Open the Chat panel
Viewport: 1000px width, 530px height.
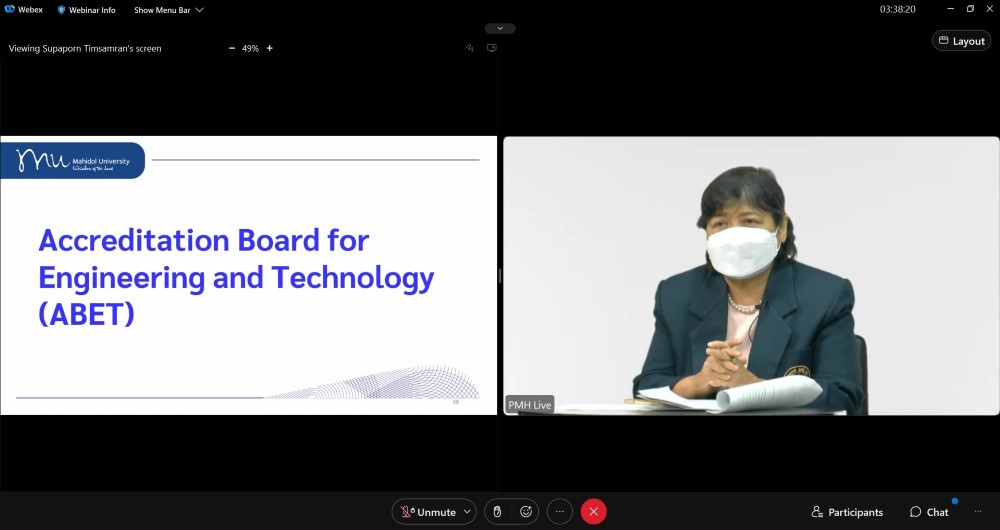[929, 512]
